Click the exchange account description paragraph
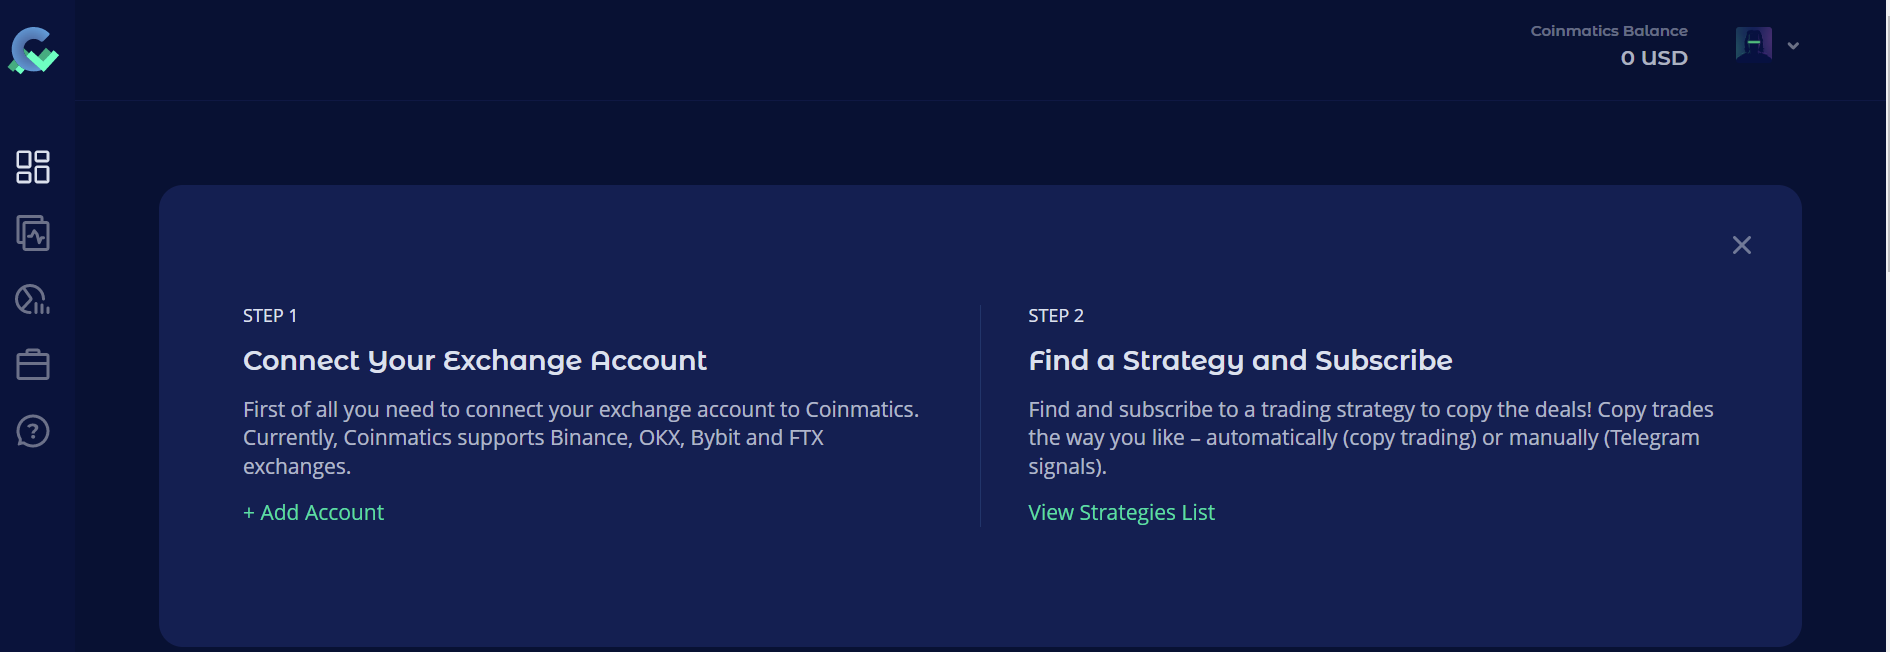This screenshot has width=1890, height=652. point(580,438)
